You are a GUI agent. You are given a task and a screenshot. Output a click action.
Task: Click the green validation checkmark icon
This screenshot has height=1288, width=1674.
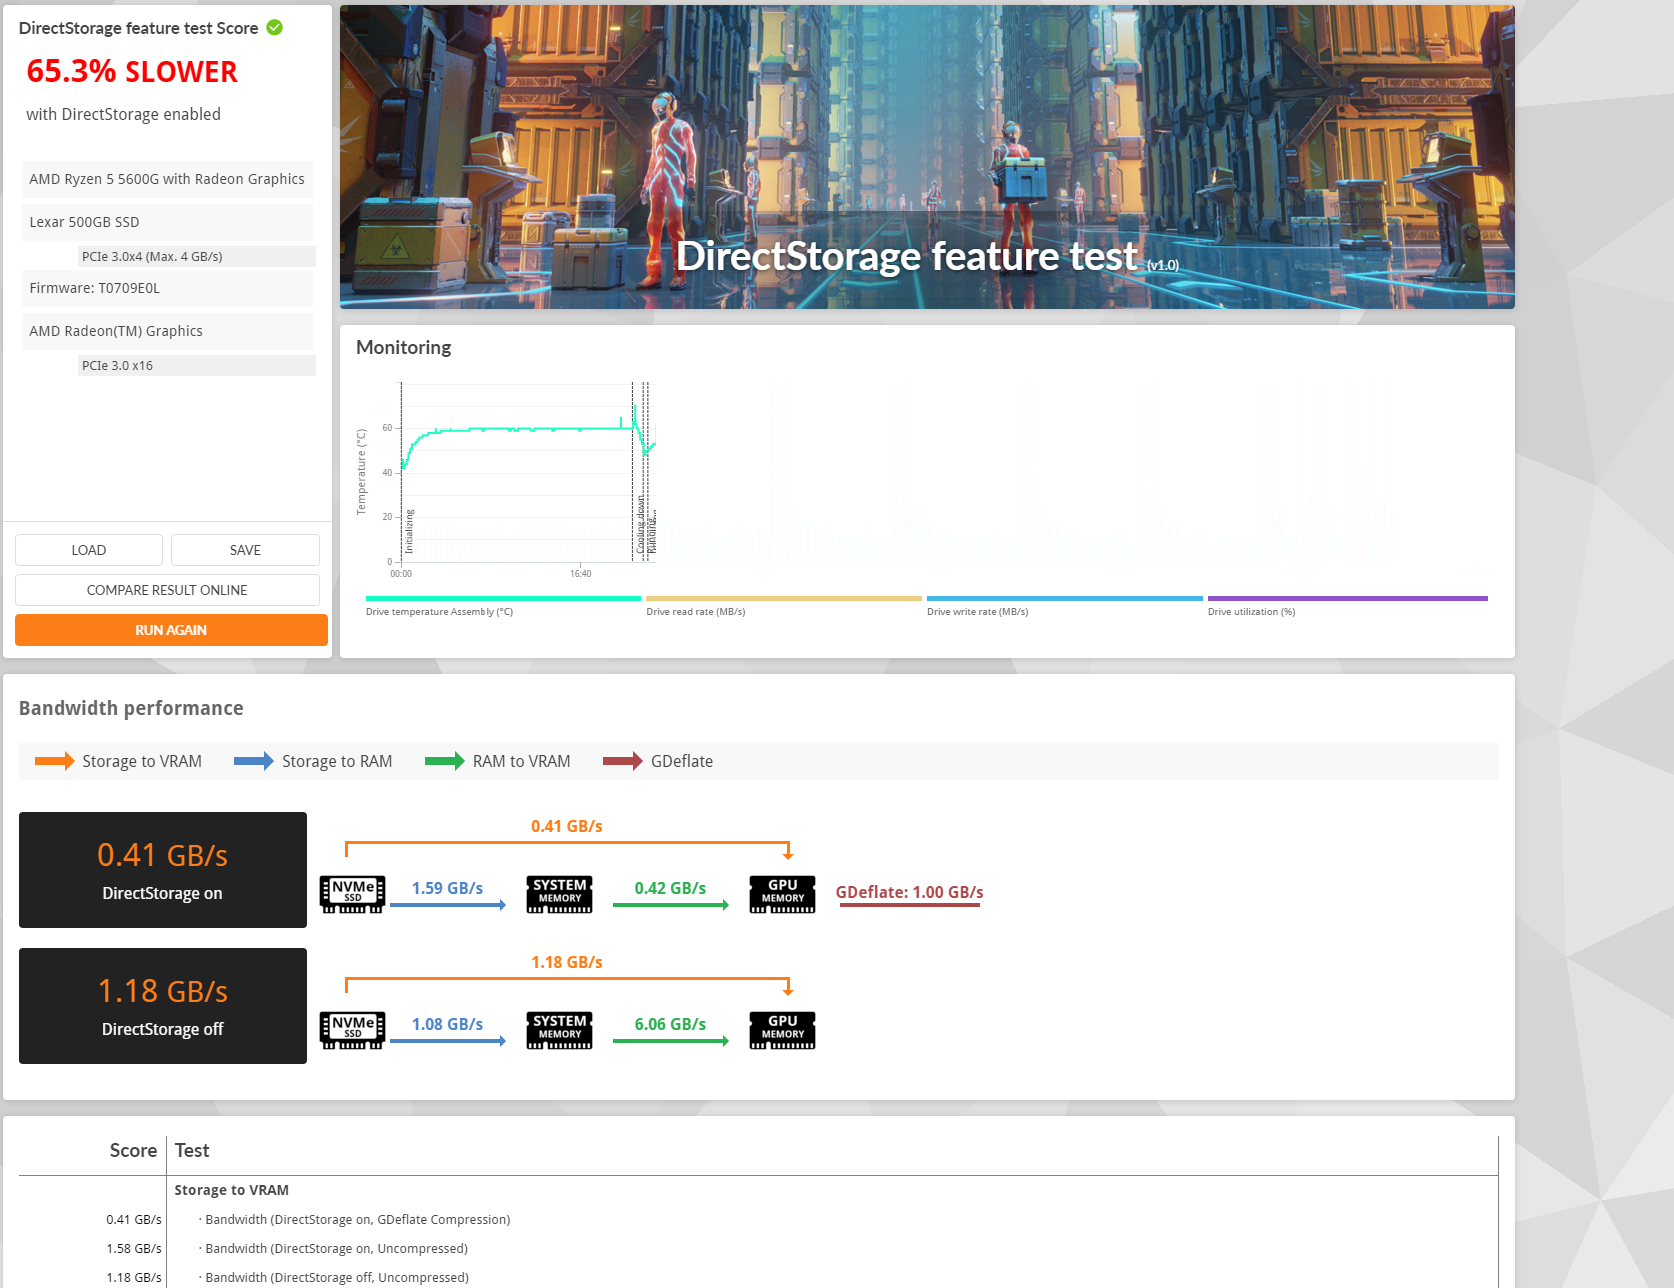tap(275, 28)
